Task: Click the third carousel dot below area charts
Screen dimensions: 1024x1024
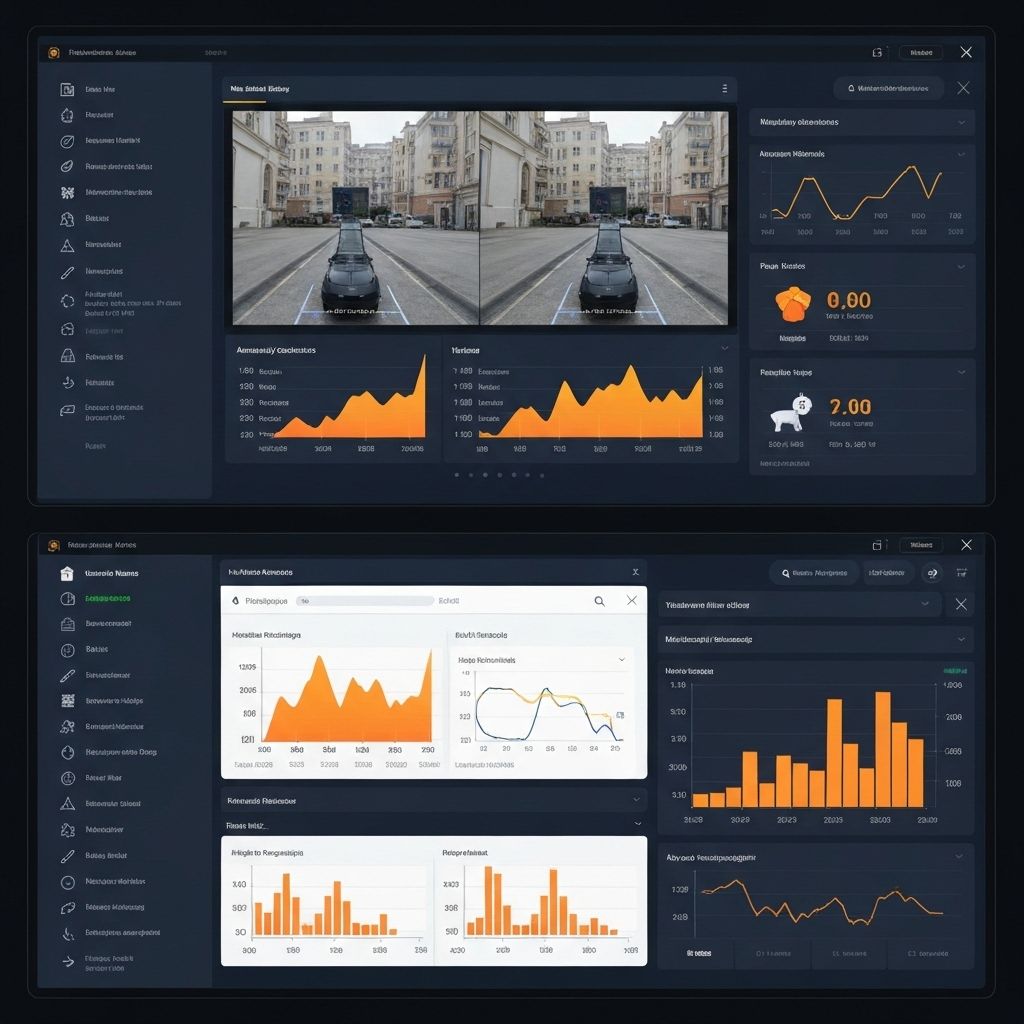Action: pos(485,475)
